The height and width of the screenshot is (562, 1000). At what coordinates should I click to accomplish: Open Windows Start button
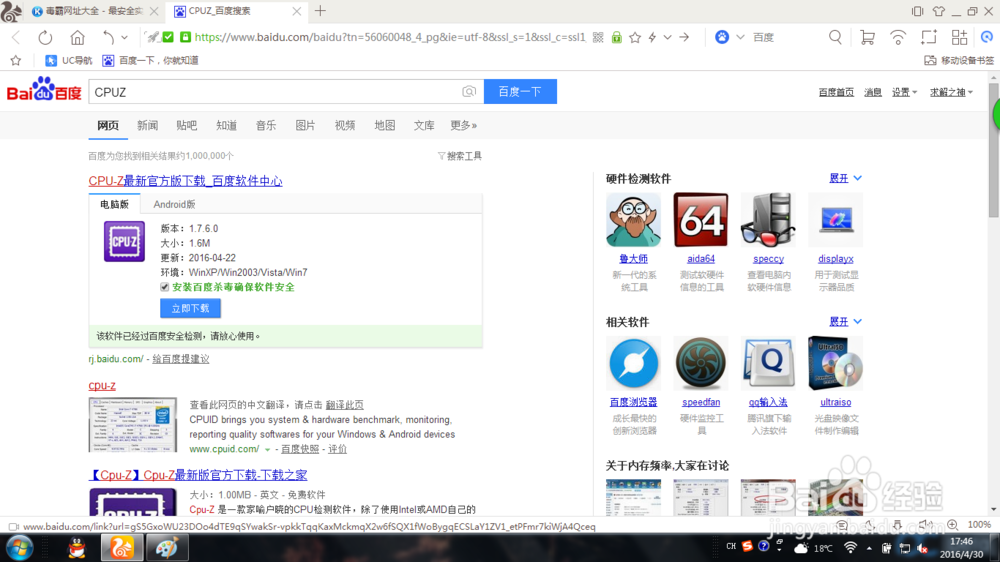pos(19,548)
